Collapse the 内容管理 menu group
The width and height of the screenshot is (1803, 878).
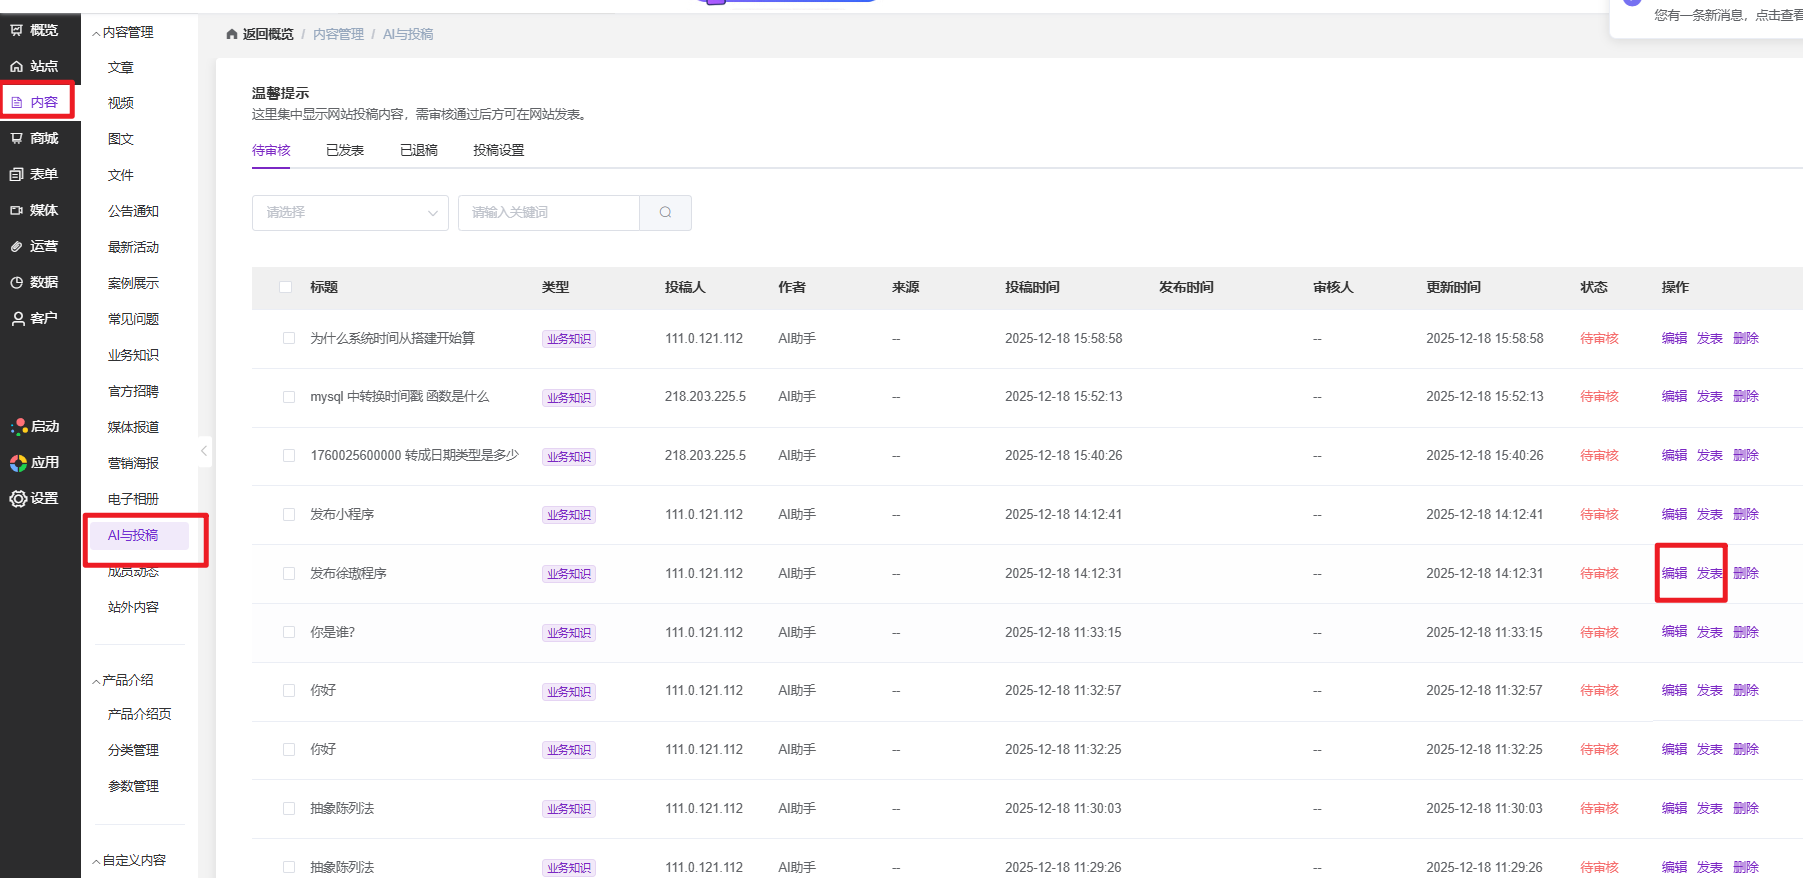[x=123, y=32]
